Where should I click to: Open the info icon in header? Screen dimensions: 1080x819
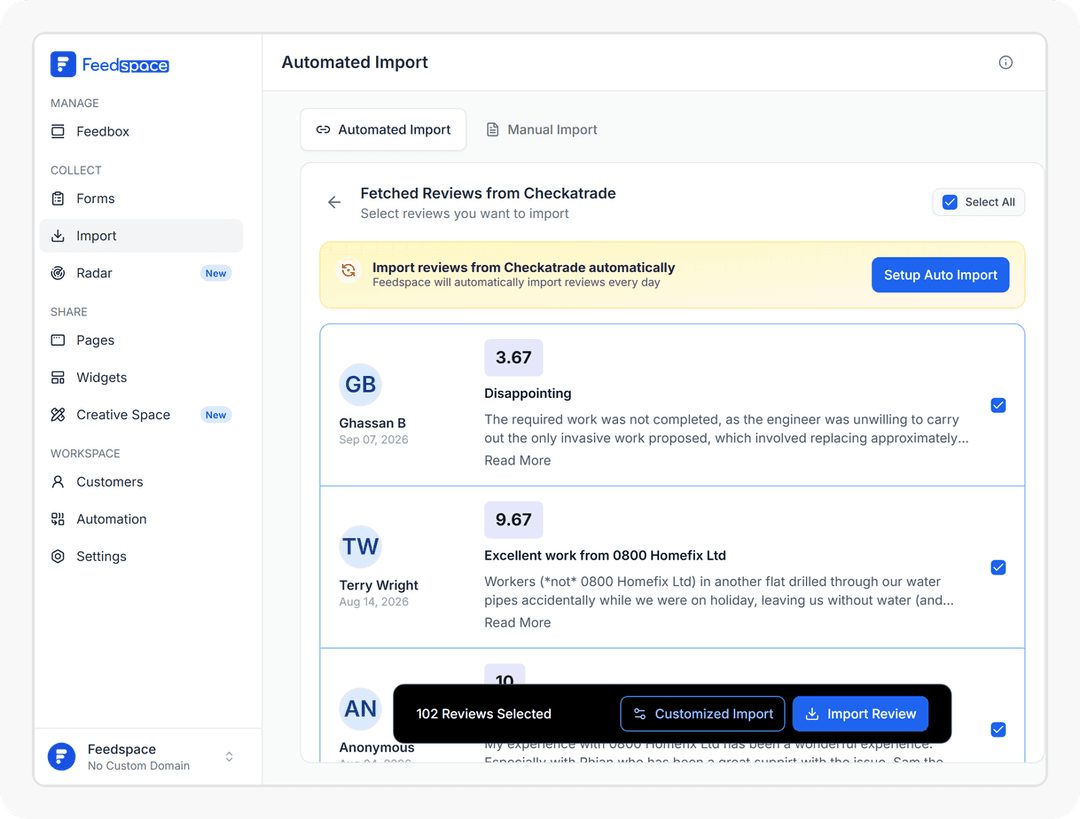1005,63
